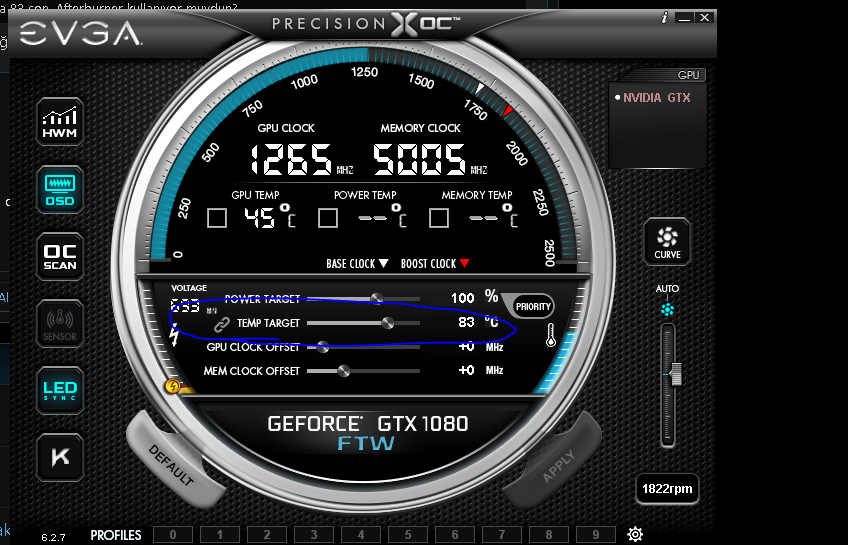The image size is (848, 545).
Task: Click the Priority button
Action: coord(533,307)
